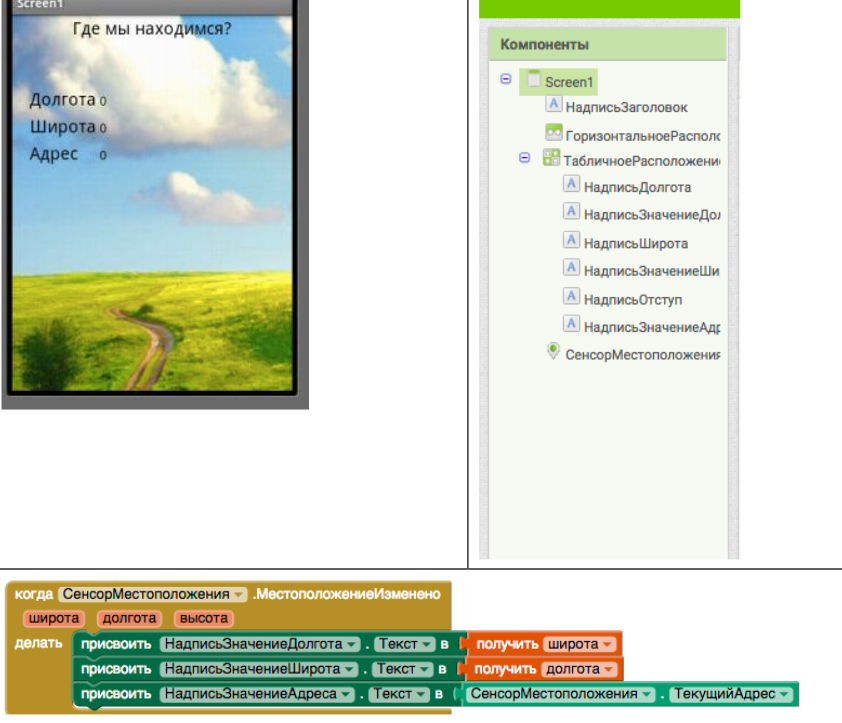Viewport: 842px width, 723px height.
Task: Open СенсорМестоположения dropdown in the green getter block
Action: pos(560,694)
